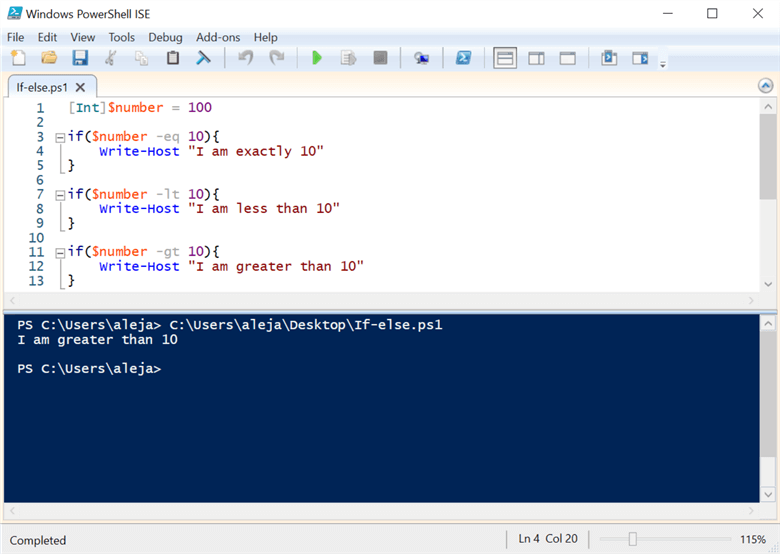Open the Help menu
The width and height of the screenshot is (780, 554).
click(x=266, y=37)
